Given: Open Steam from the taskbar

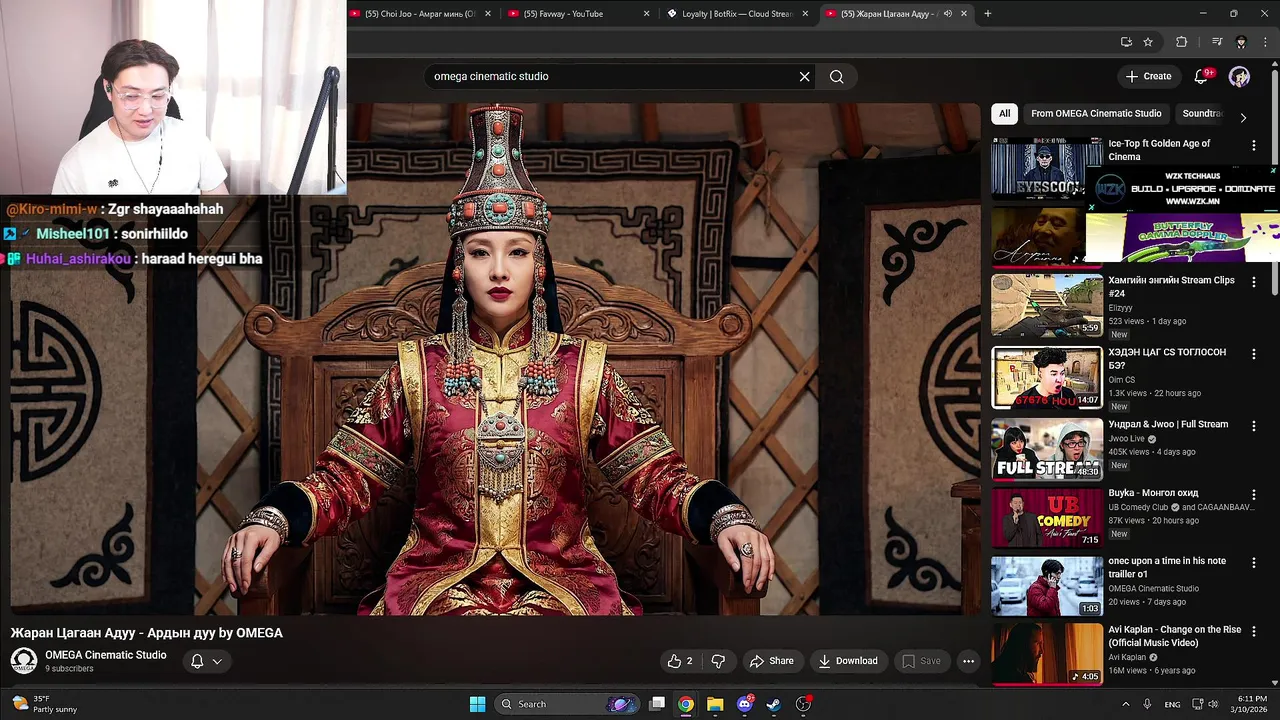Looking at the screenshot, I should (x=773, y=704).
